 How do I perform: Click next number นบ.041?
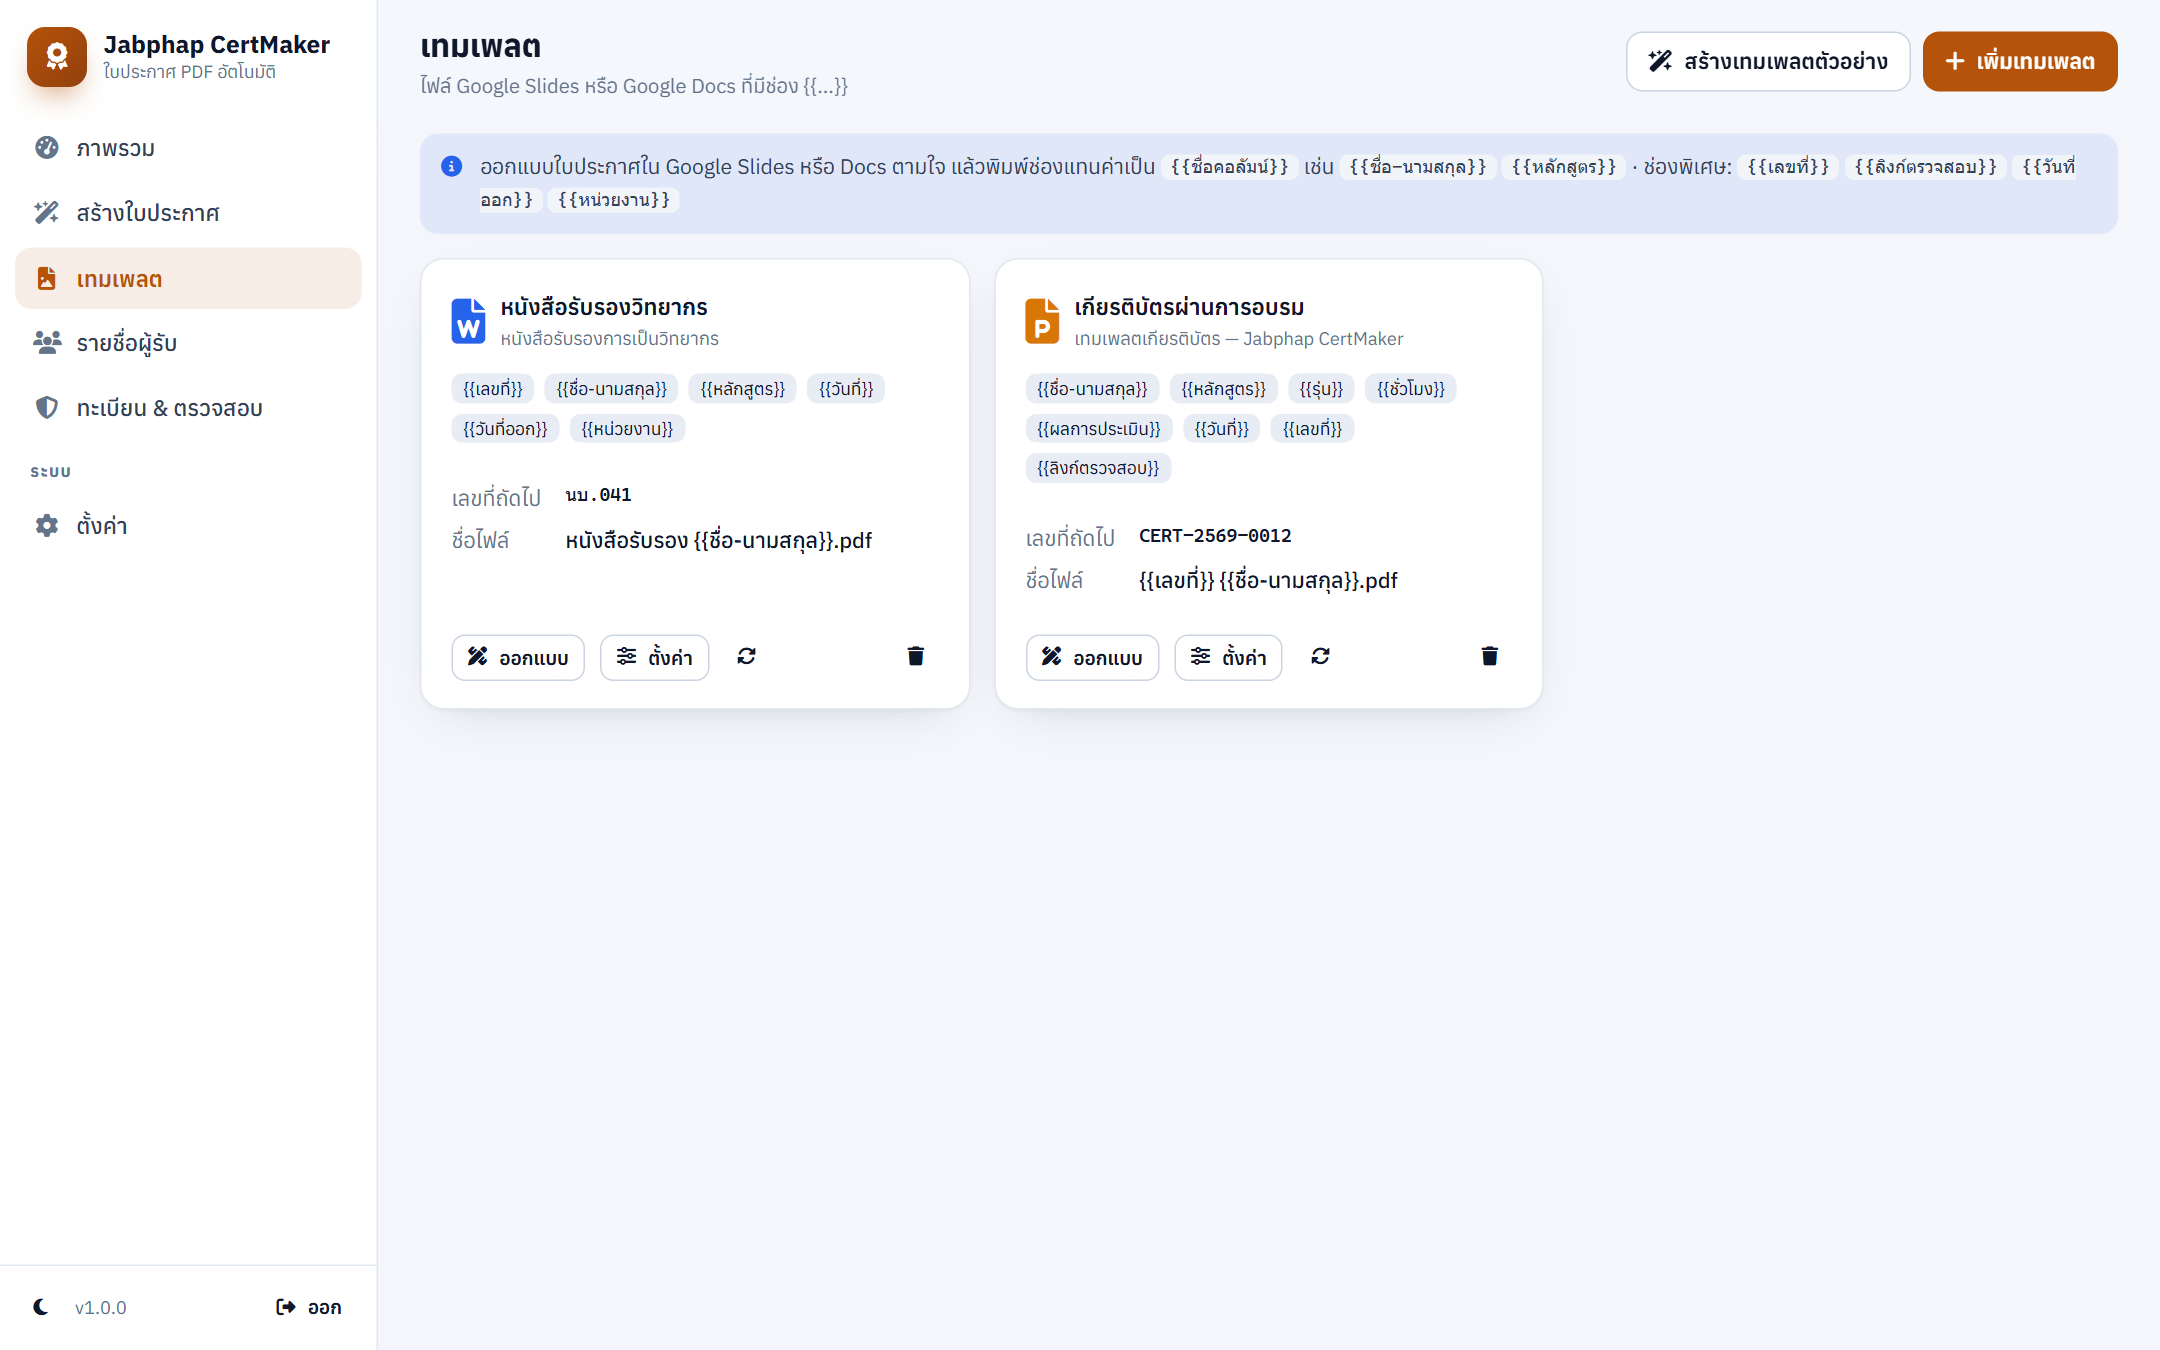598,495
